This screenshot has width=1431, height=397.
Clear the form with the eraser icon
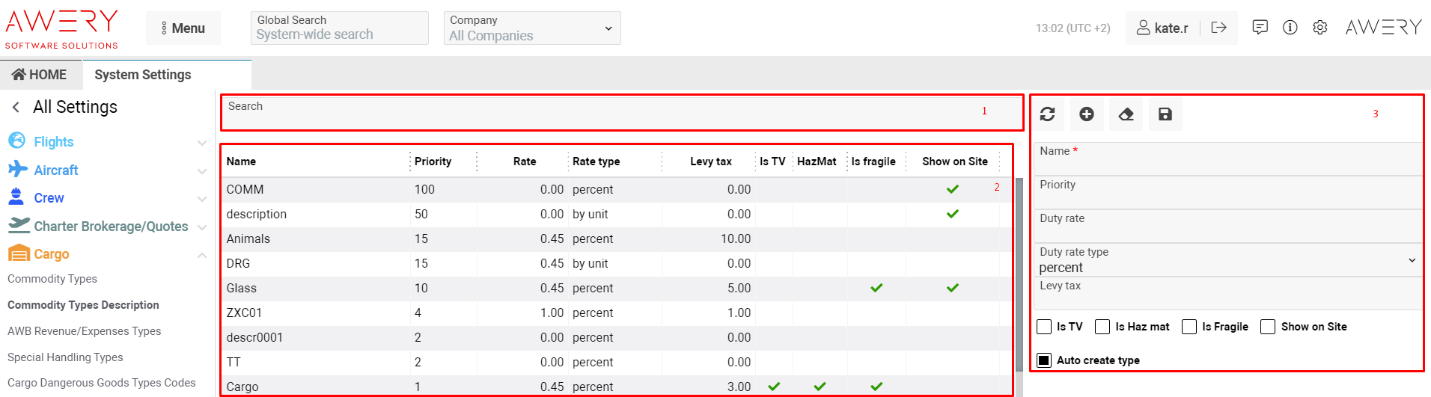[1125, 115]
